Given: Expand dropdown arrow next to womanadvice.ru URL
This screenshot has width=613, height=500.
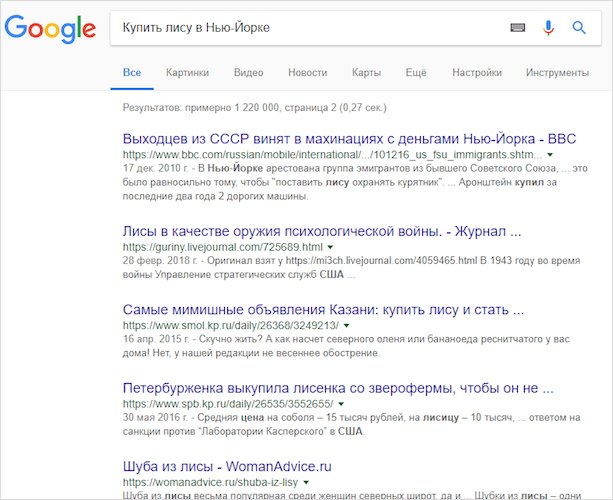Looking at the screenshot, I should click(306, 482).
